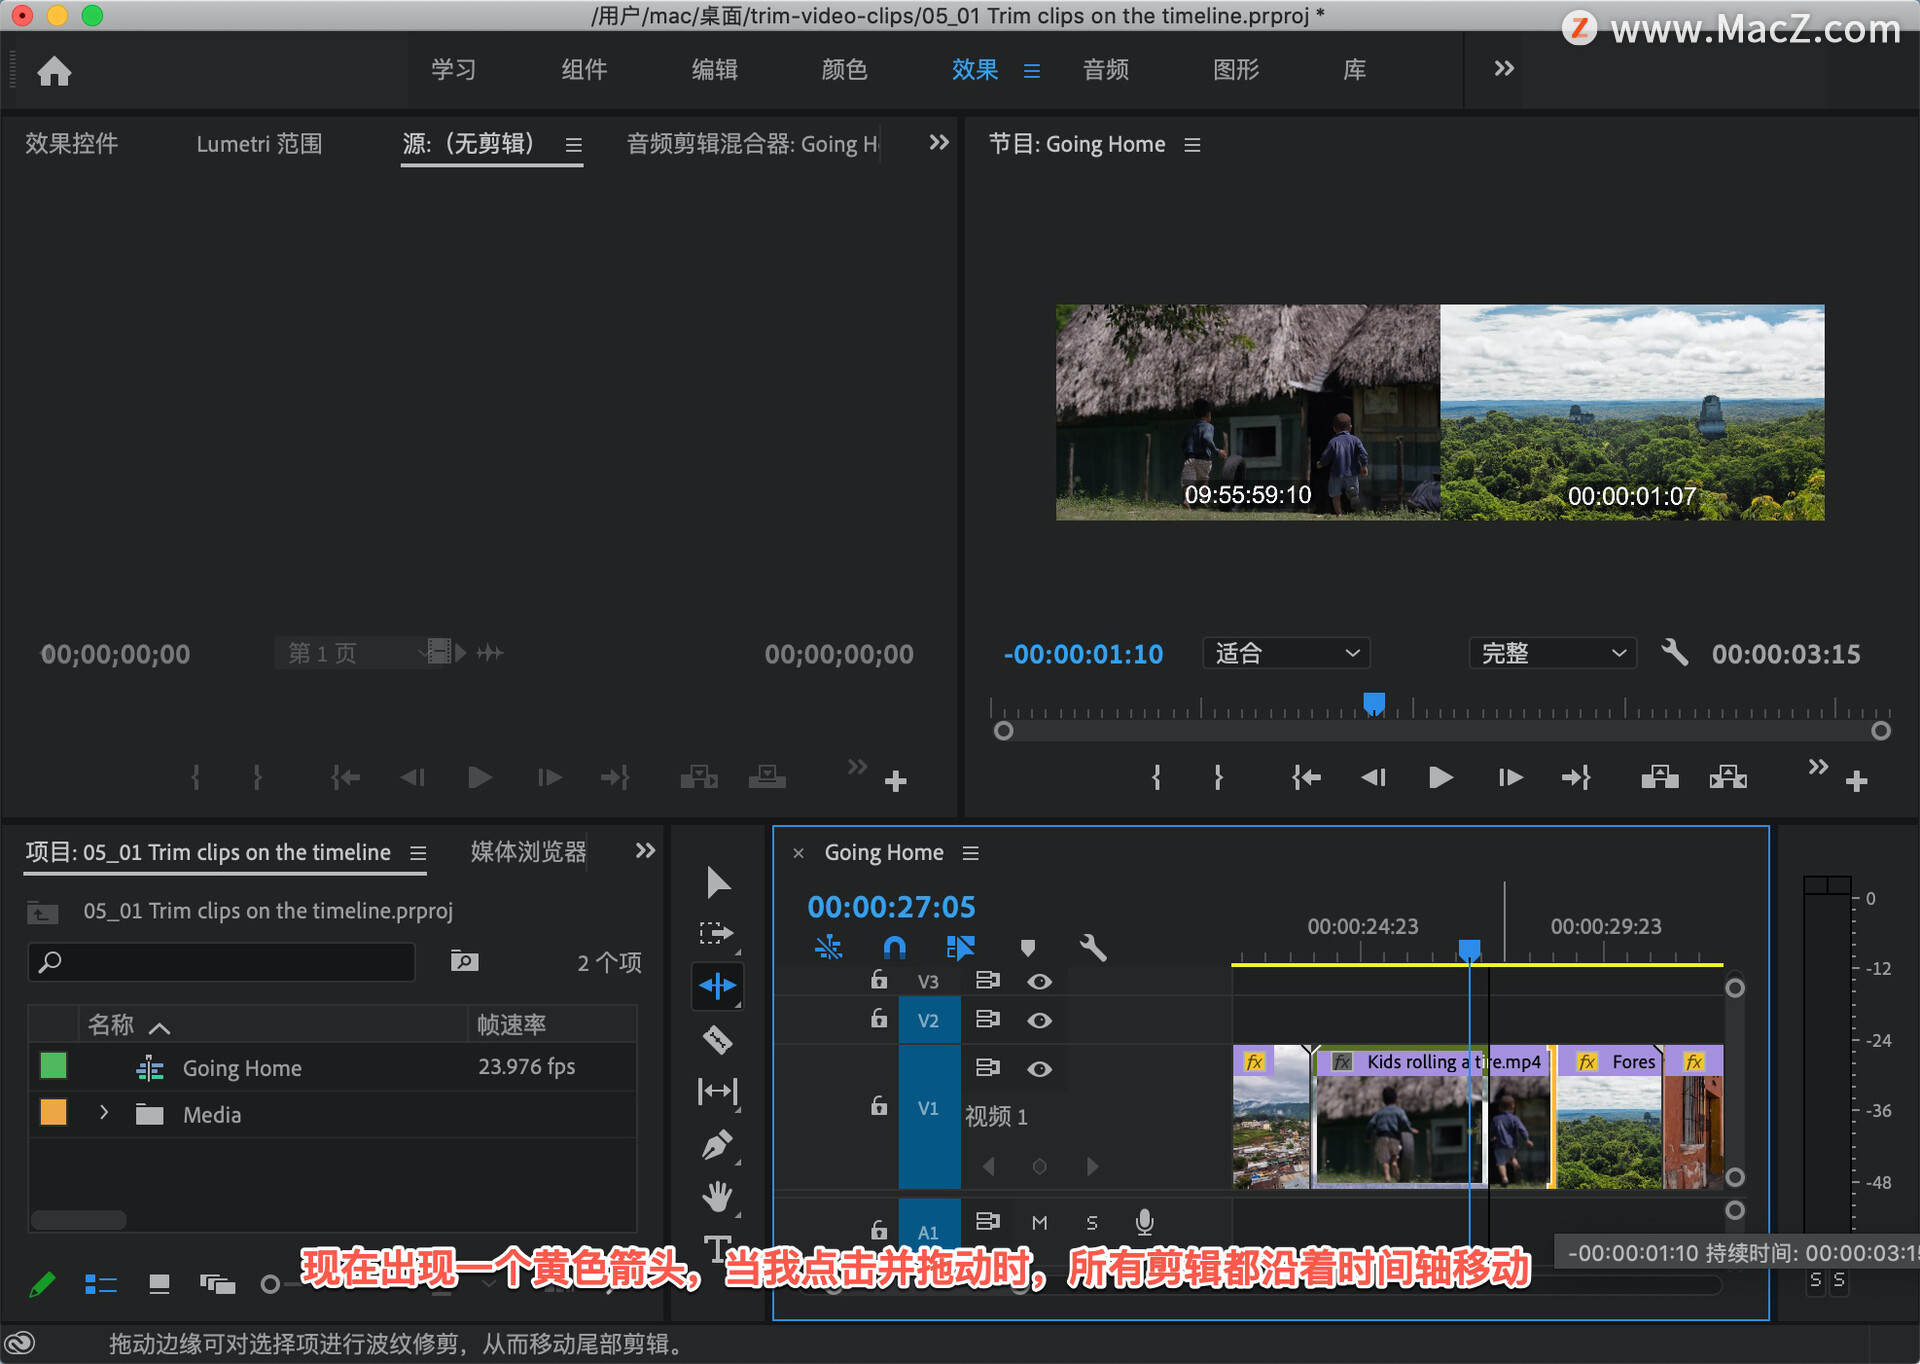Expand the Media bin folder

pyautogui.click(x=104, y=1113)
